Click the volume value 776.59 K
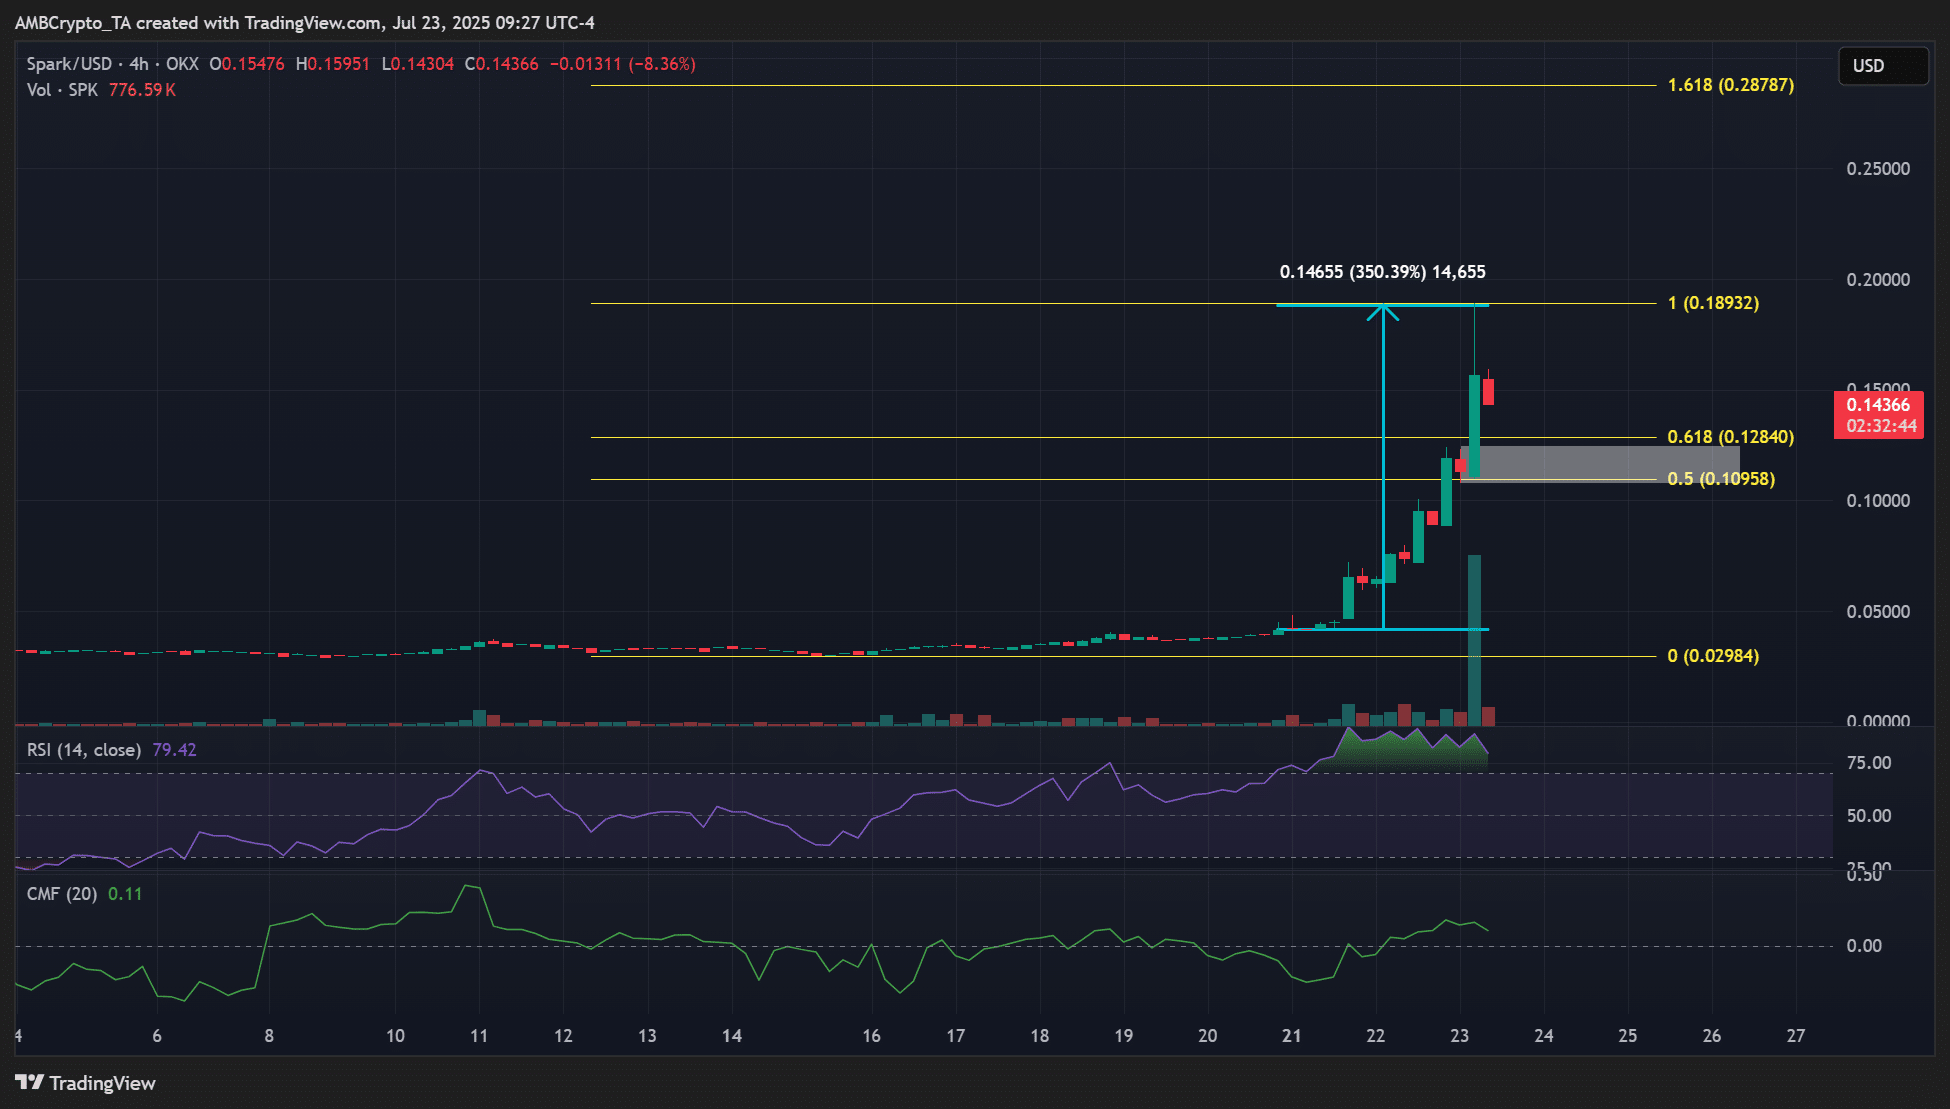Screen dimensions: 1950x1109 point(142,90)
